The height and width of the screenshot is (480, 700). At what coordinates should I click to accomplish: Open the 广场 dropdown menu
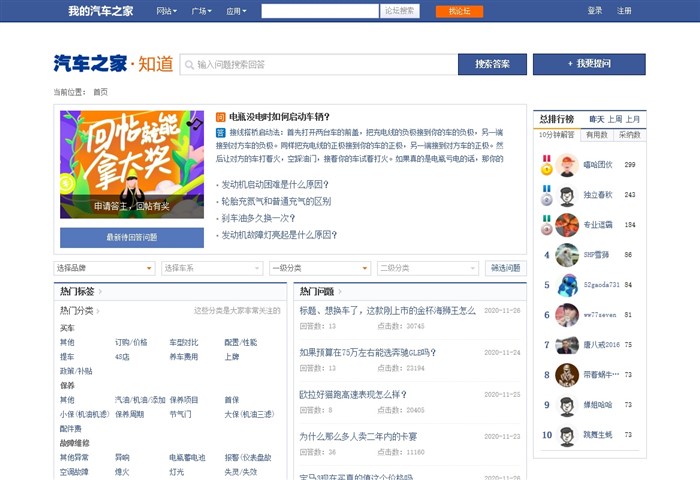[201, 11]
